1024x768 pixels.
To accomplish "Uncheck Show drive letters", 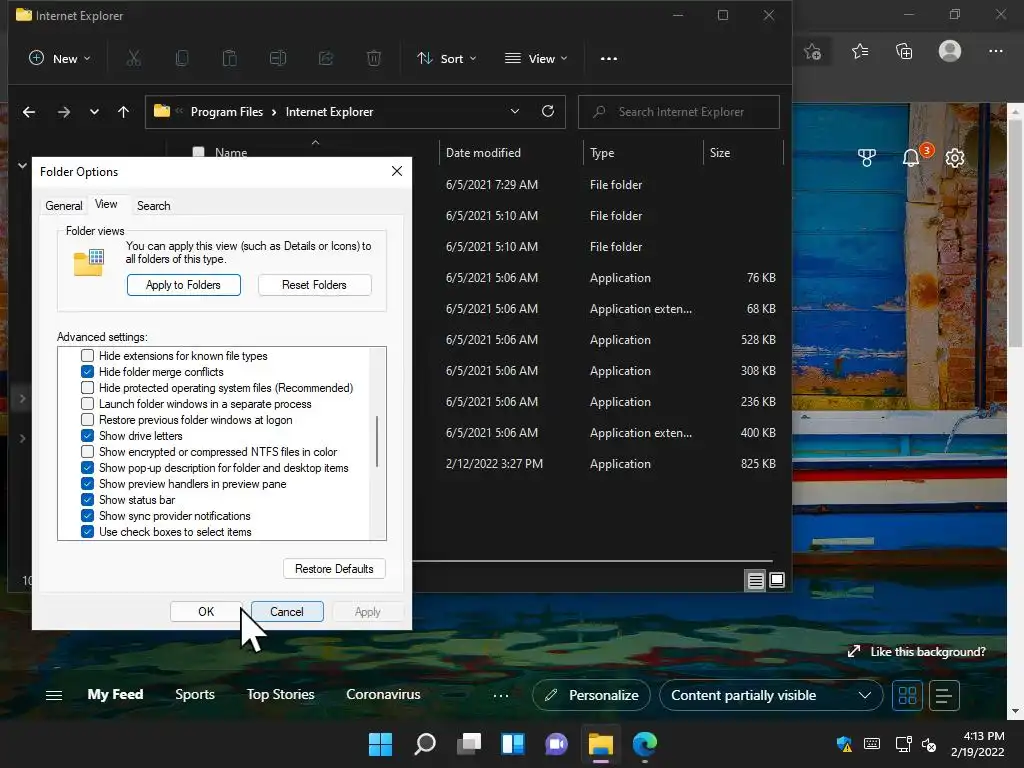I will [x=88, y=436].
